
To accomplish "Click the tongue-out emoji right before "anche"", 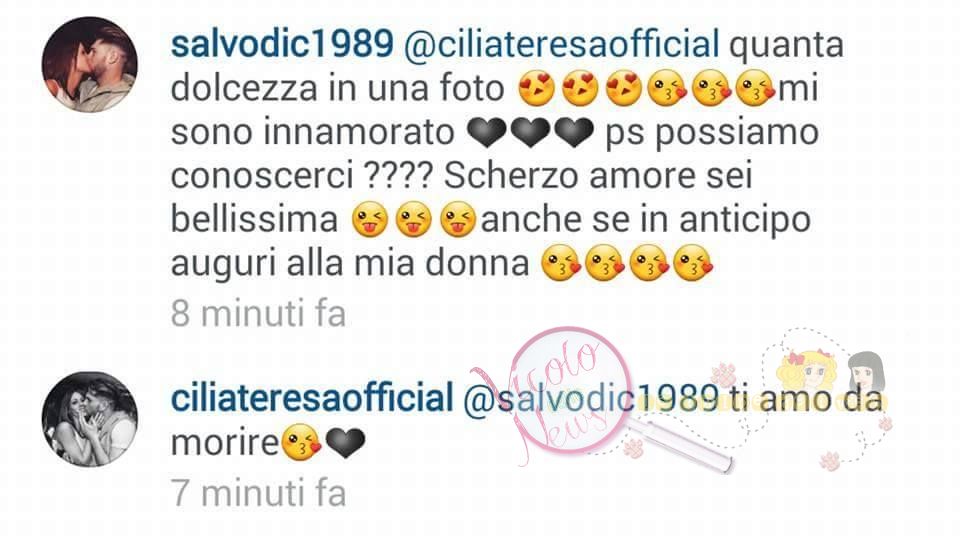I will tap(458, 220).
